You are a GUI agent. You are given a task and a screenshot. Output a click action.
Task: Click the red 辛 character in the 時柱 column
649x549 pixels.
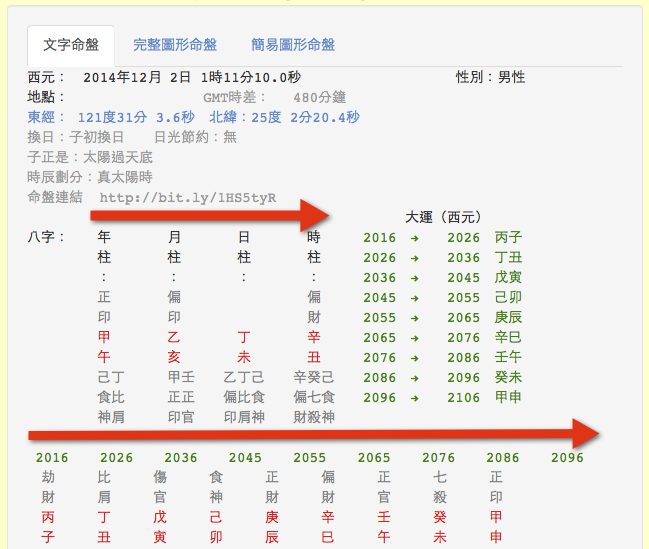point(314,337)
